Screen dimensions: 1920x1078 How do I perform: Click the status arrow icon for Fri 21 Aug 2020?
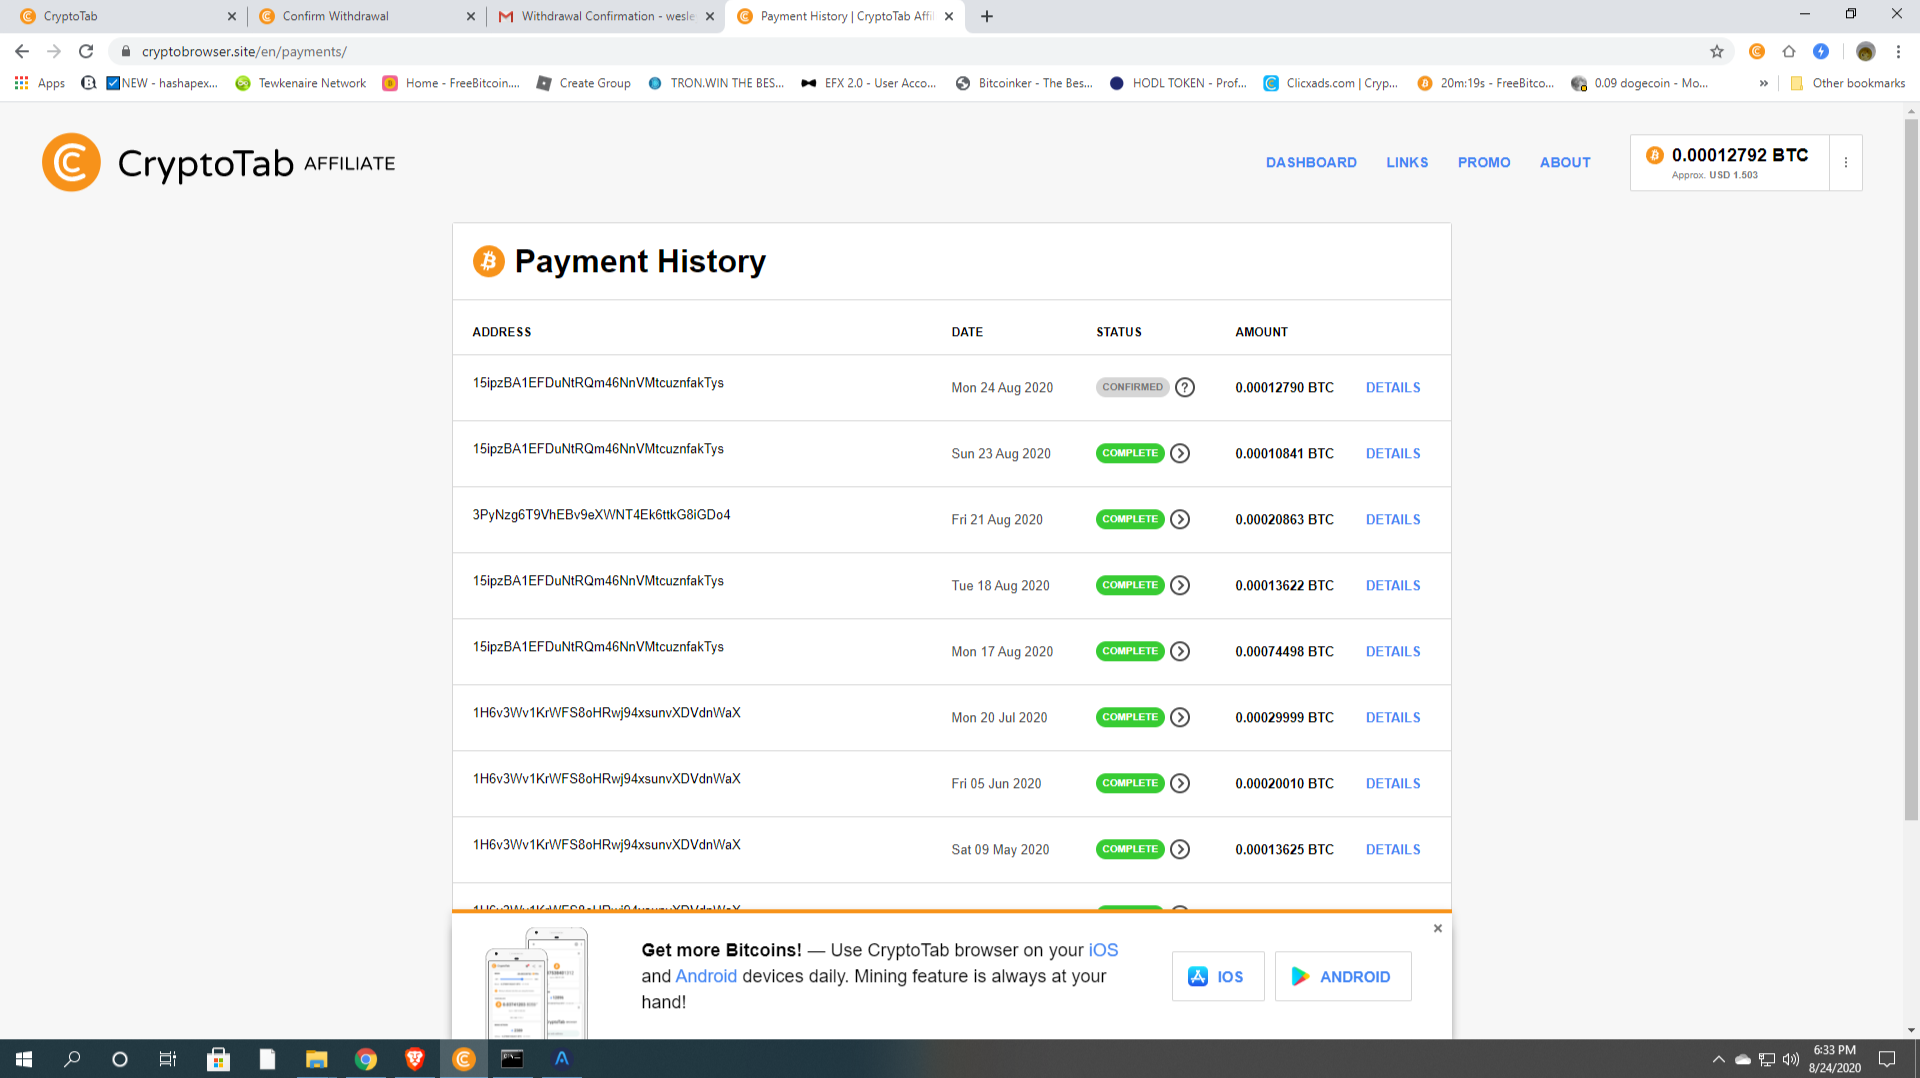pos(1180,519)
